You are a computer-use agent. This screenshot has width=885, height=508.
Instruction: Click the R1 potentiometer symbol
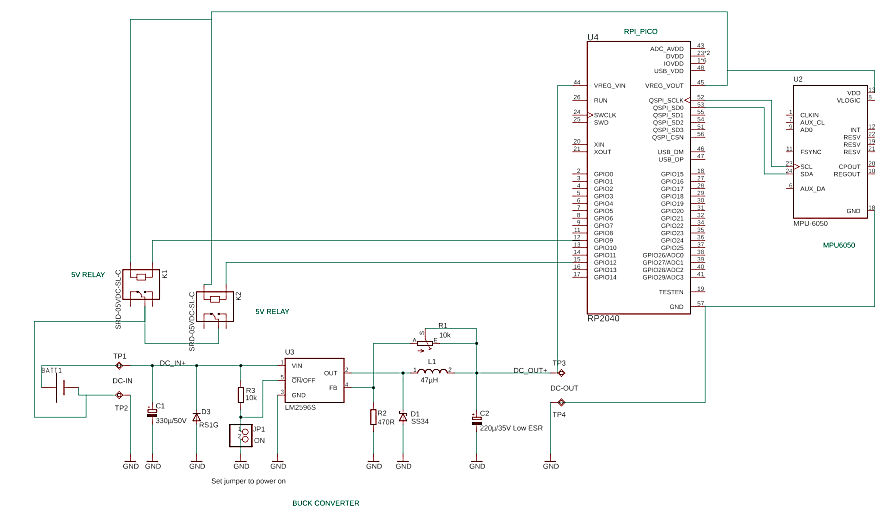click(426, 343)
